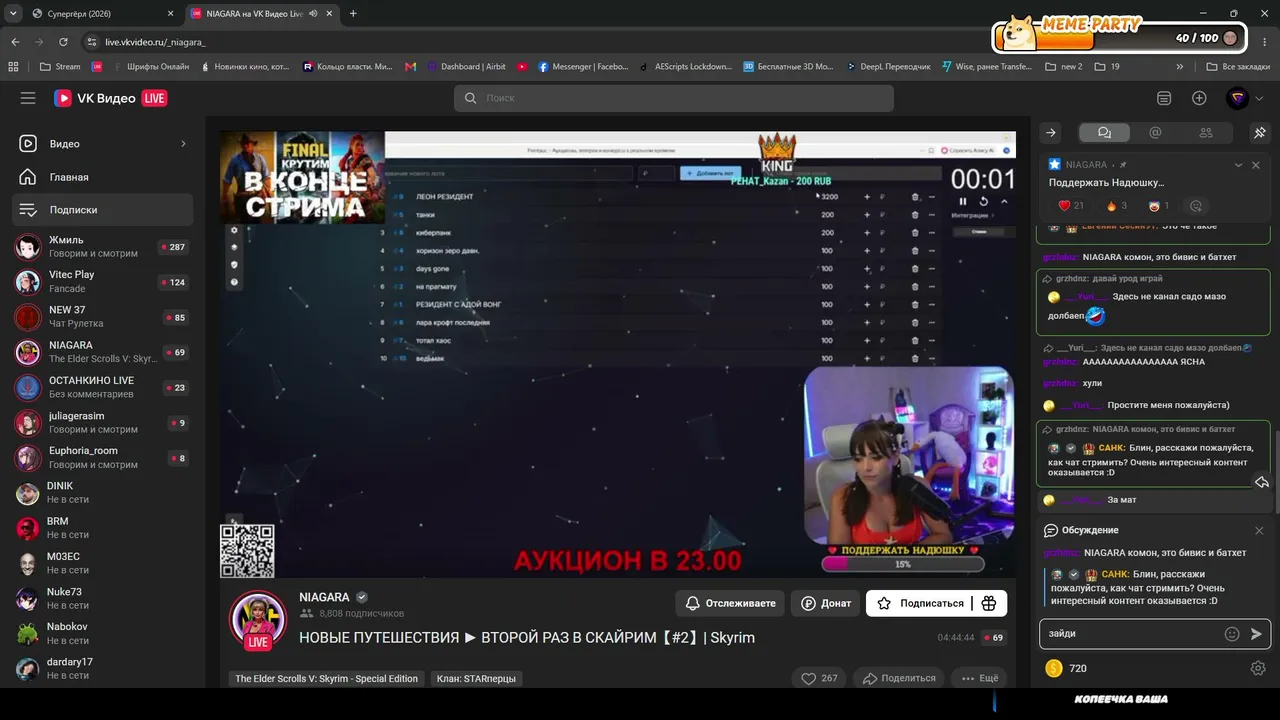Image resolution: width=1280 pixels, height=720 pixels.
Task: Click the Донат button
Action: pyautogui.click(x=826, y=603)
